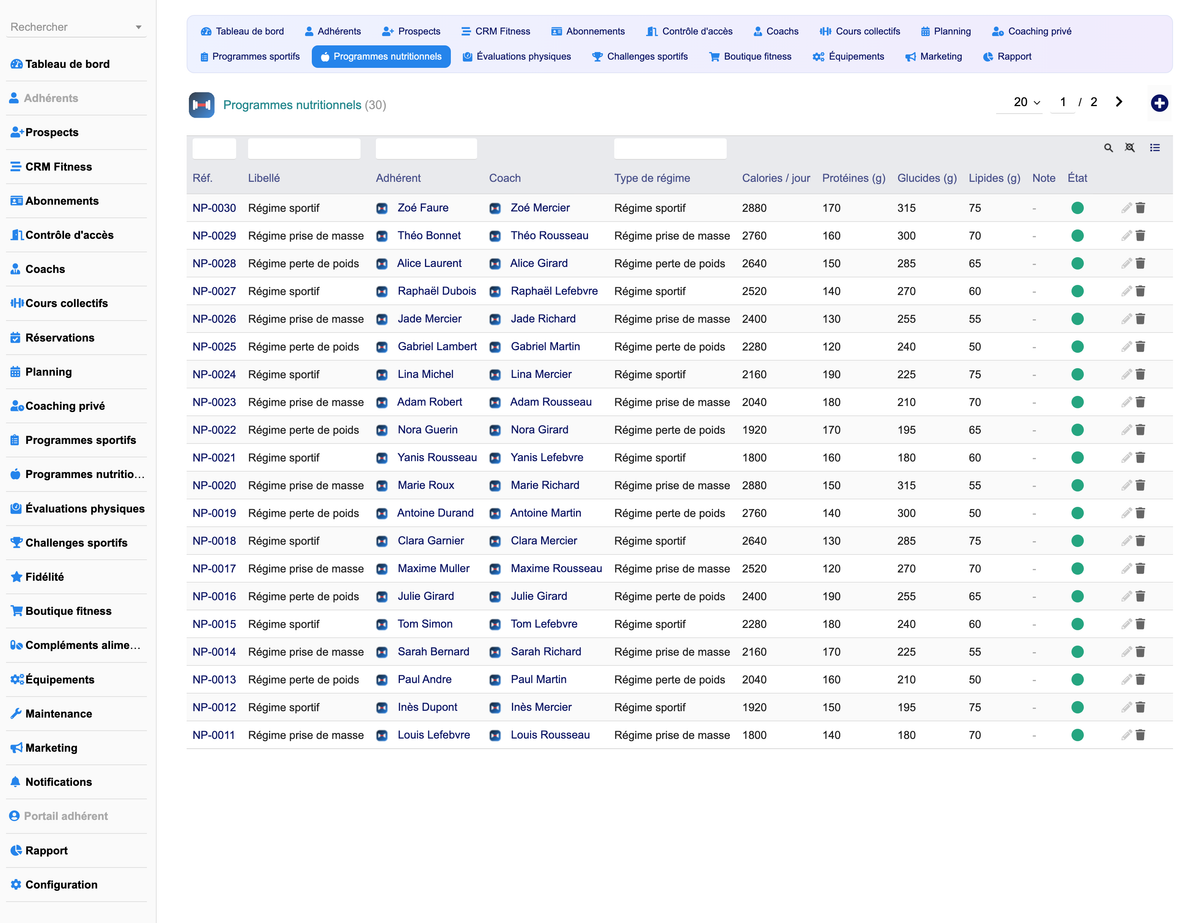Toggle green status dot for NP-0026
The image size is (1200, 923).
click(1077, 319)
